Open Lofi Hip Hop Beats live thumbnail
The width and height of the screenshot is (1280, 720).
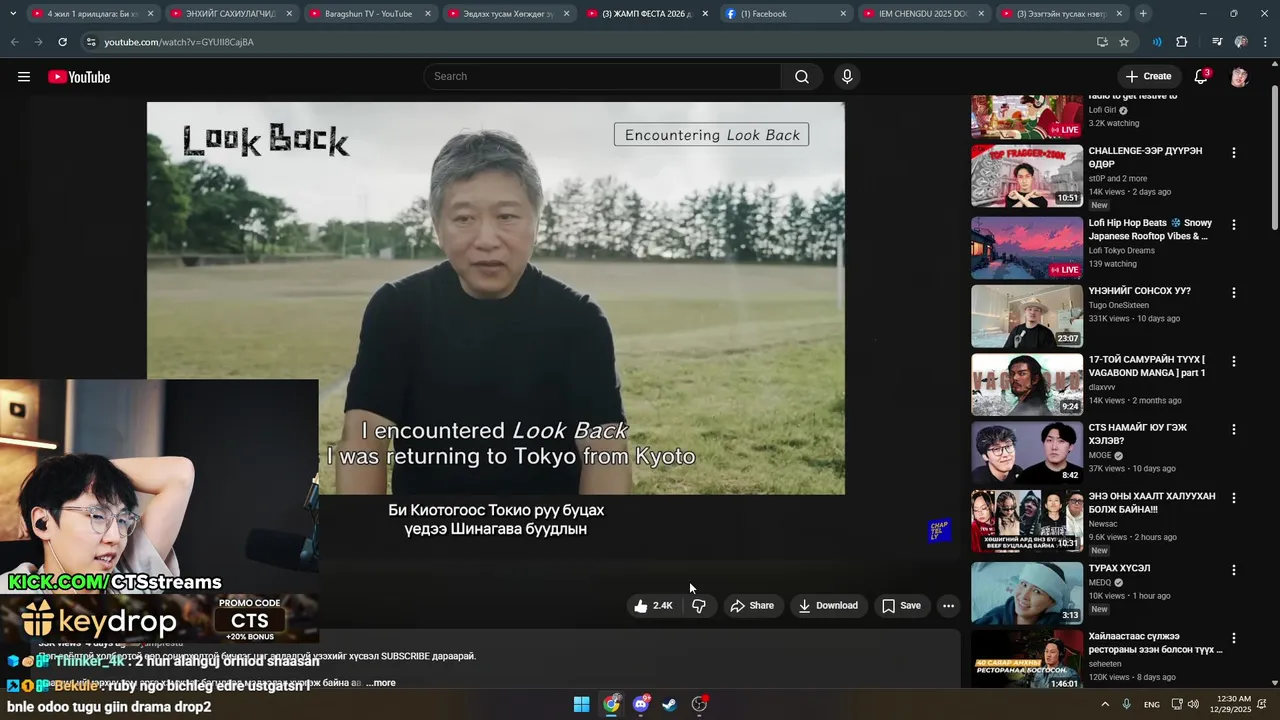(1027, 248)
